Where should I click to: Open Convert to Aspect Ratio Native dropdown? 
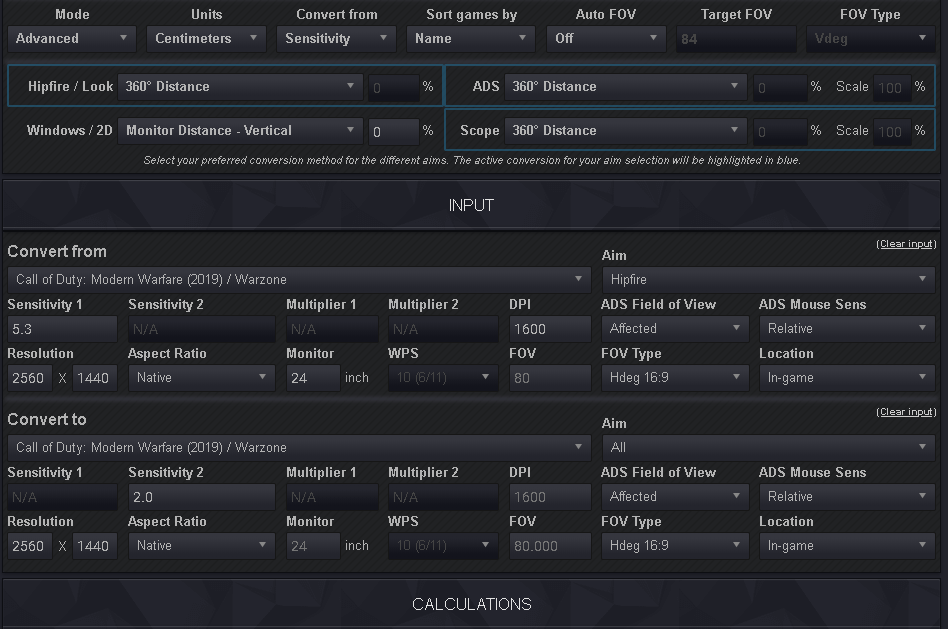tap(201, 546)
